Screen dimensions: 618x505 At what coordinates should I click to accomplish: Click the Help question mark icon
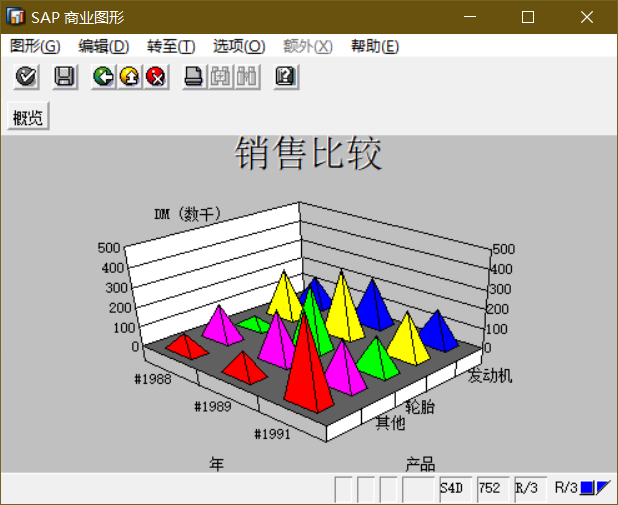coord(286,76)
